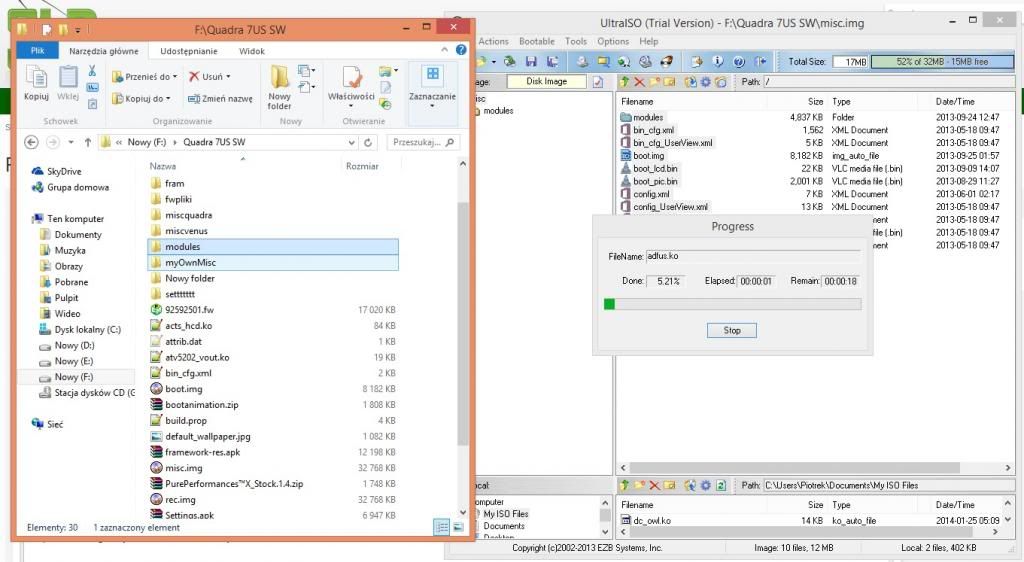1024x562 pixels.
Task: Select the modules folder in Explorer list
Action: coord(273,247)
